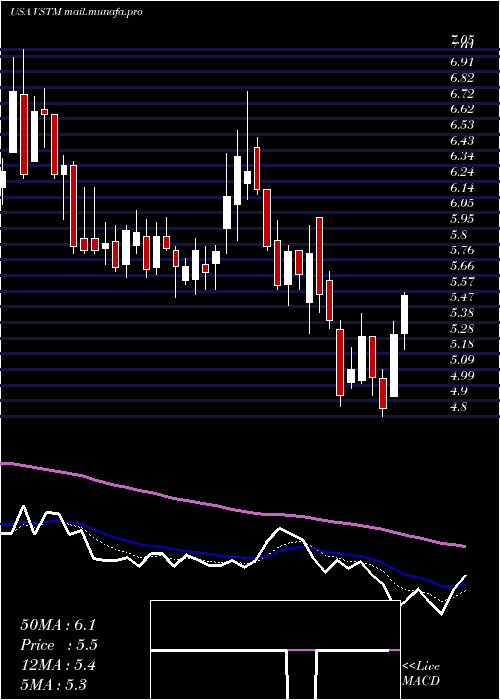Screen dimensions: 500x700
Task: Click the 6.34 price axis label
Action: coord(462,156)
